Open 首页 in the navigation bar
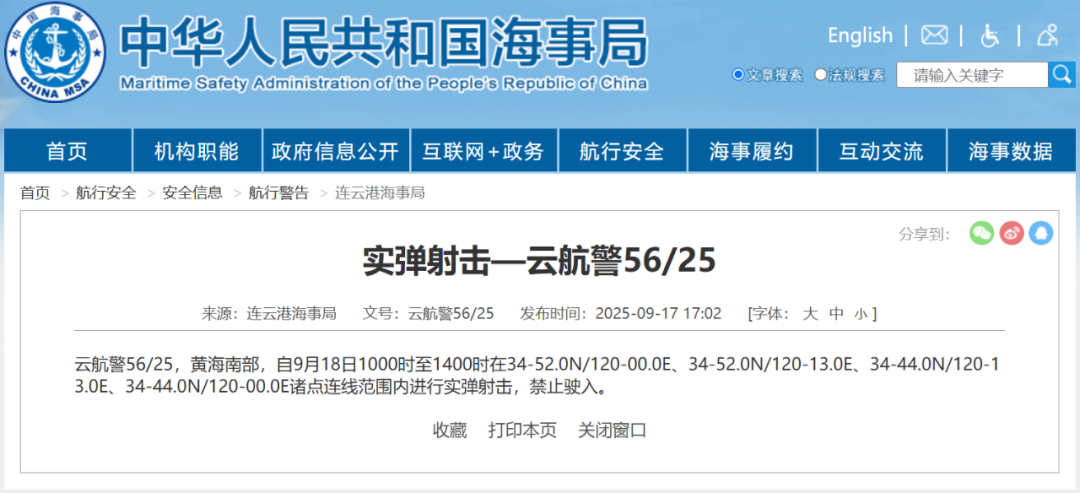The width and height of the screenshot is (1080, 493). point(67,151)
